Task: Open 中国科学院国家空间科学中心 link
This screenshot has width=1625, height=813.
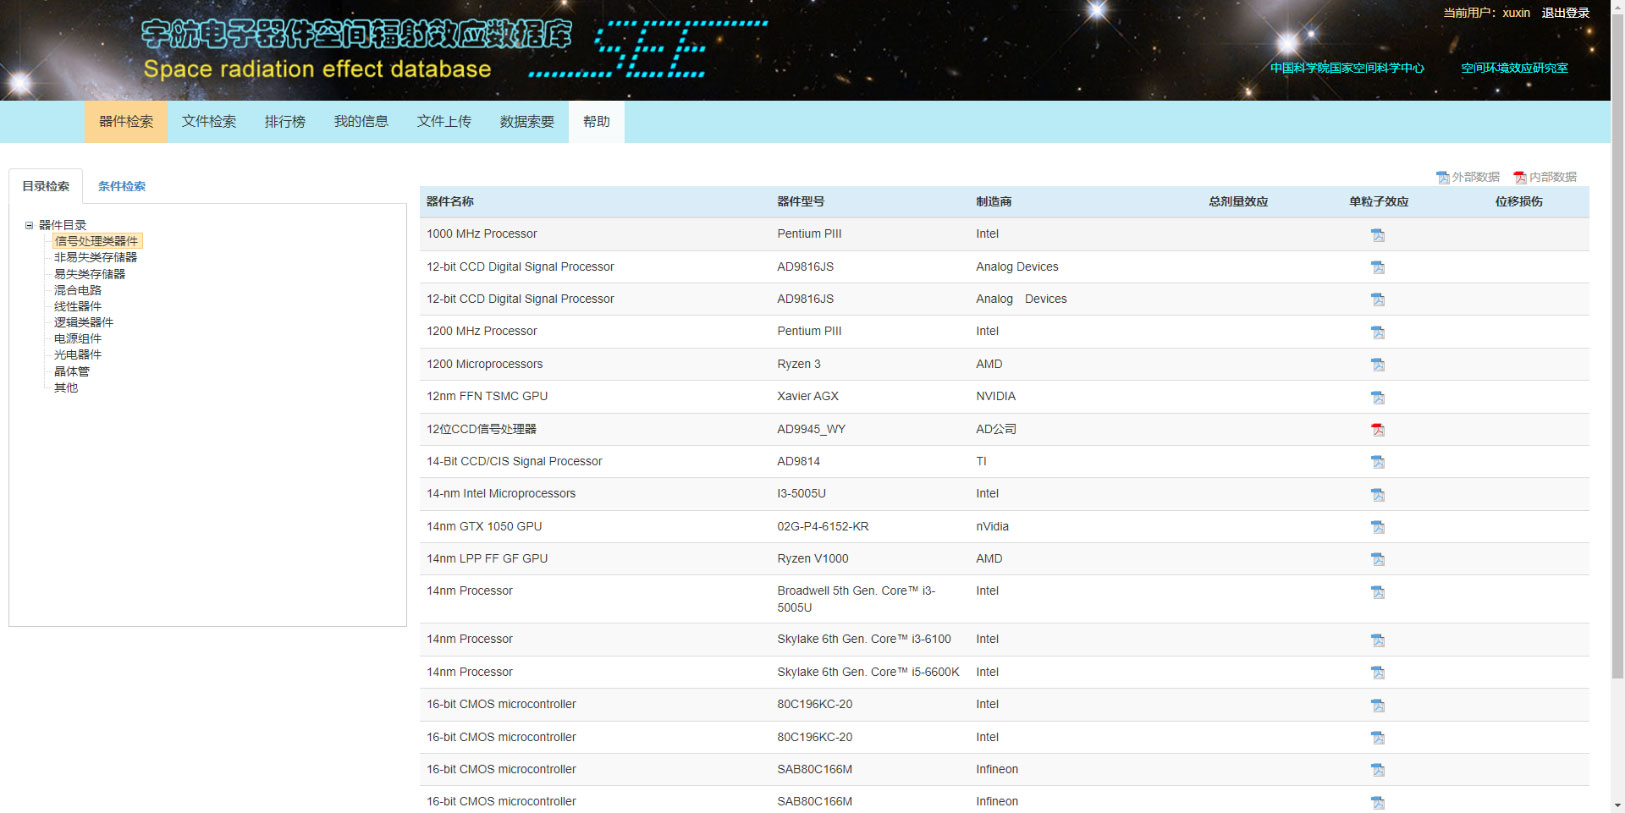Action: 1347,68
